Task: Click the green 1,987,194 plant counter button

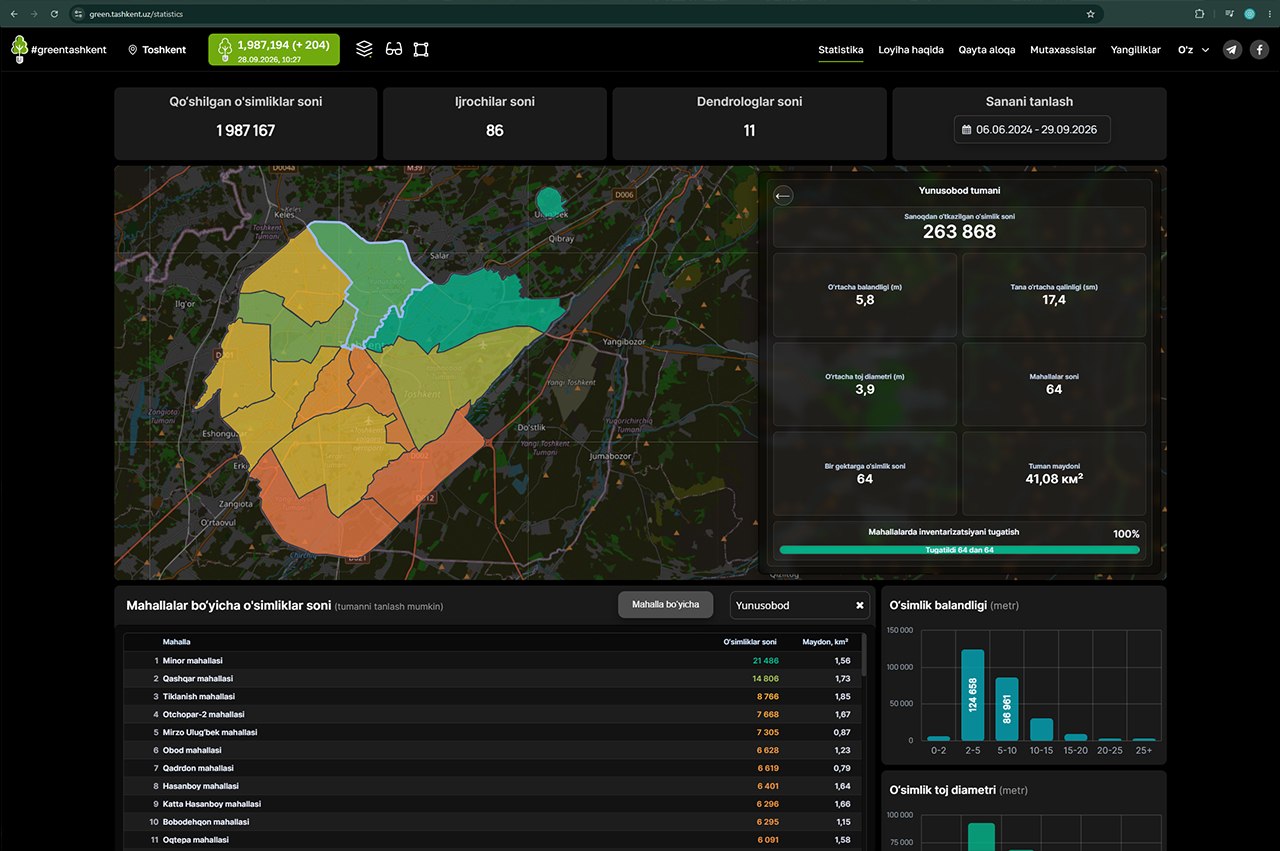Action: click(x=274, y=50)
